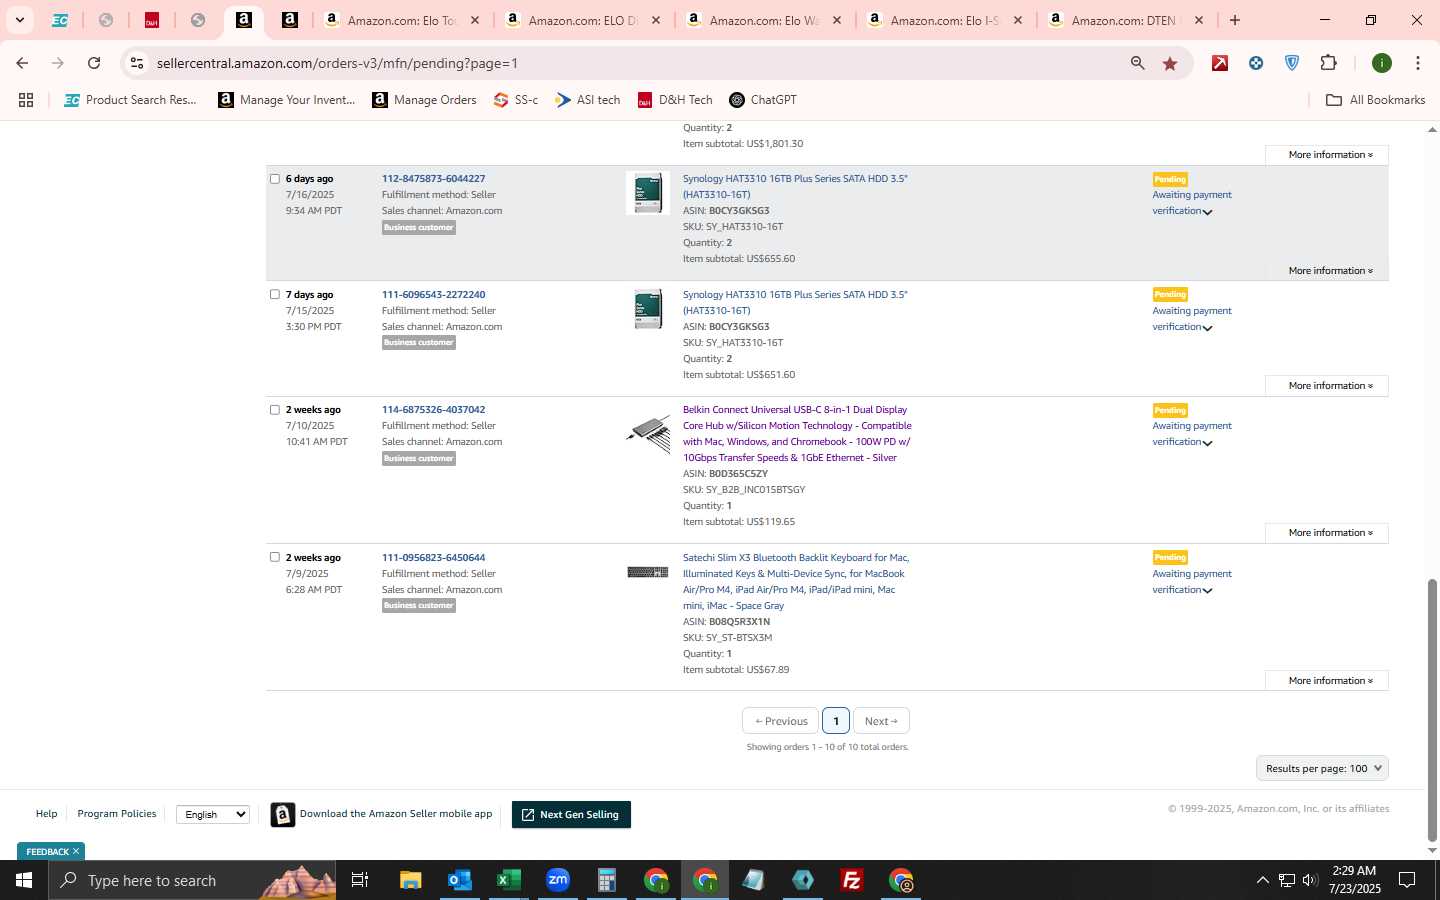Open the Adobe Acrobat extension icon
Screen dimensions: 1440x900
1220,63
